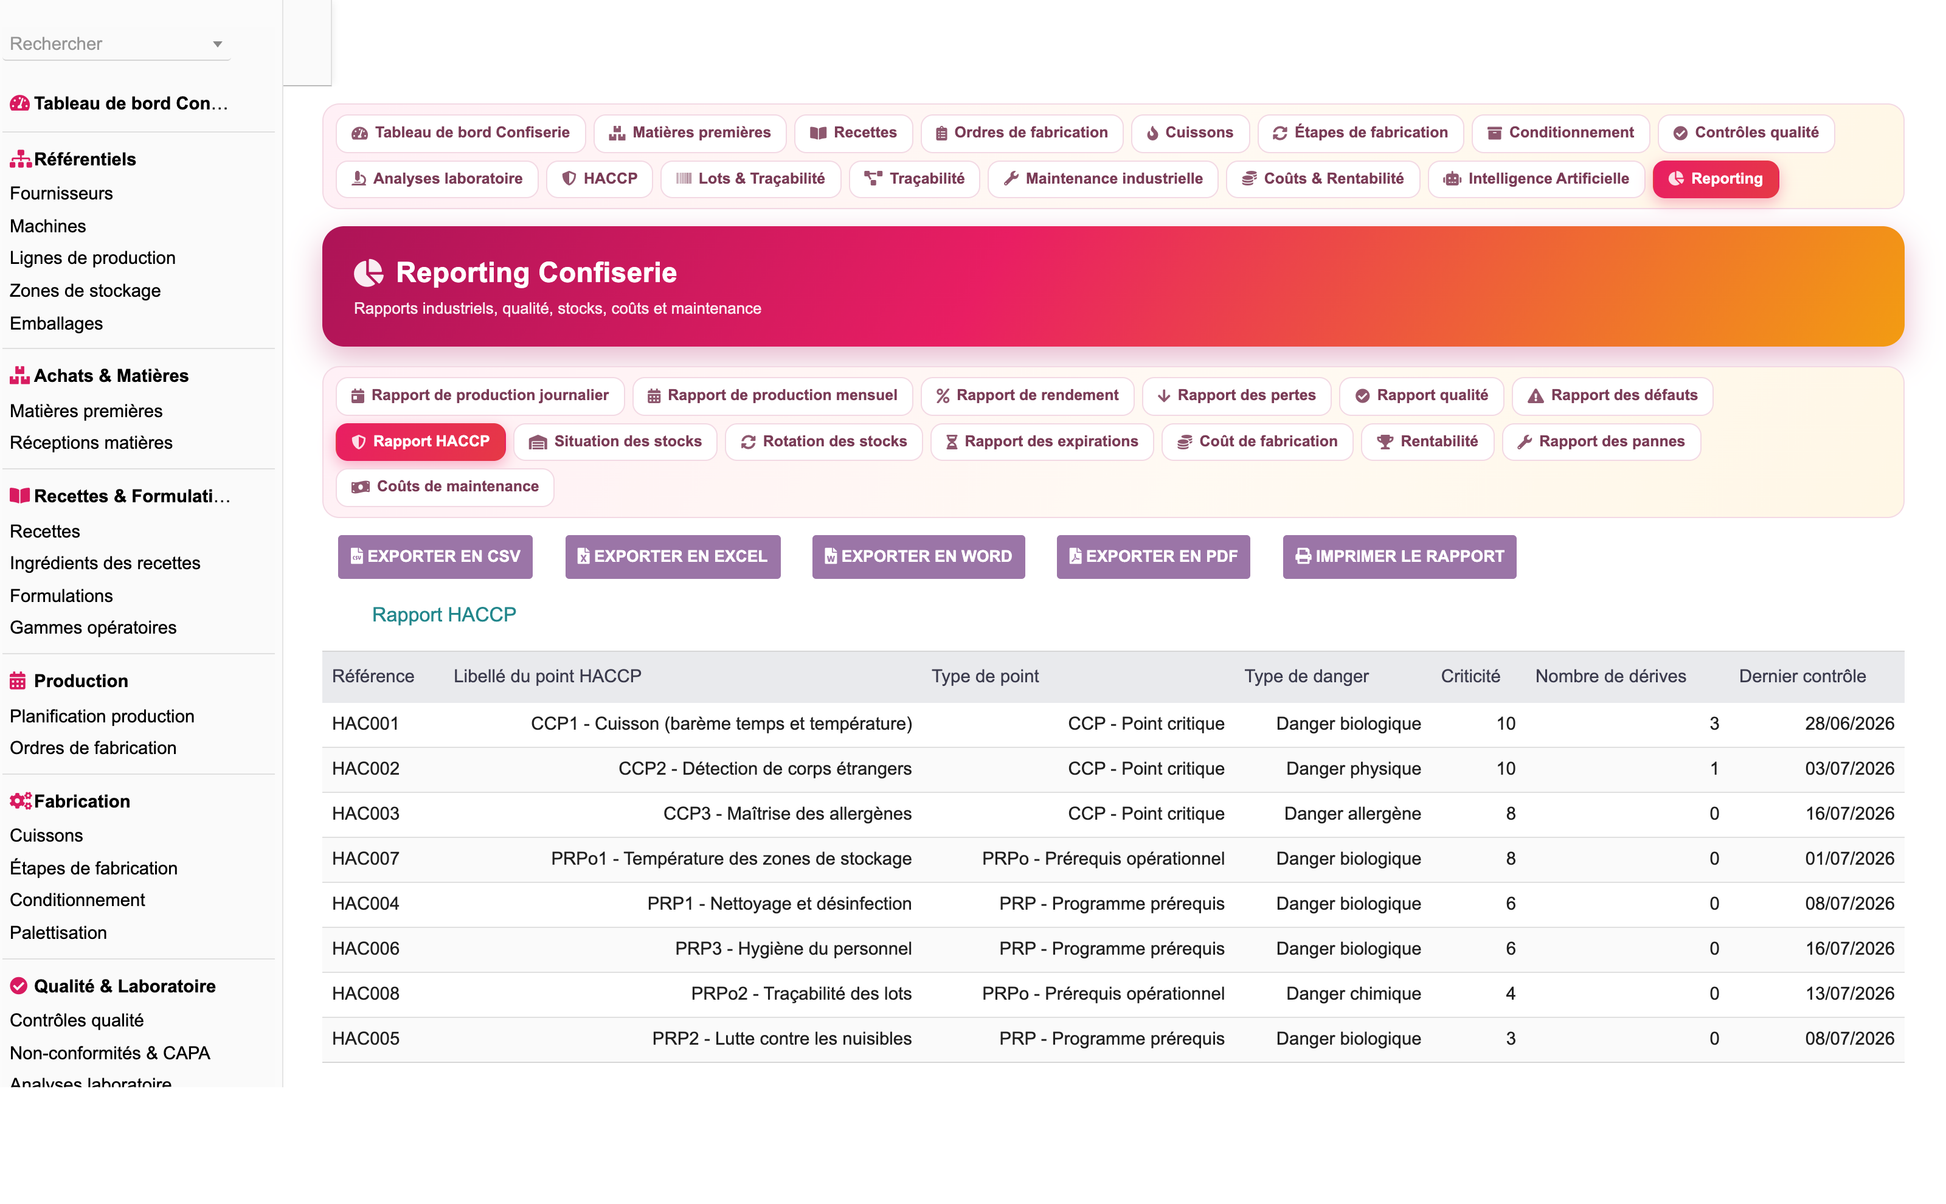The width and height of the screenshot is (1946, 1204).
Task: Print the report with Imprimer le rapport
Action: 1400,557
